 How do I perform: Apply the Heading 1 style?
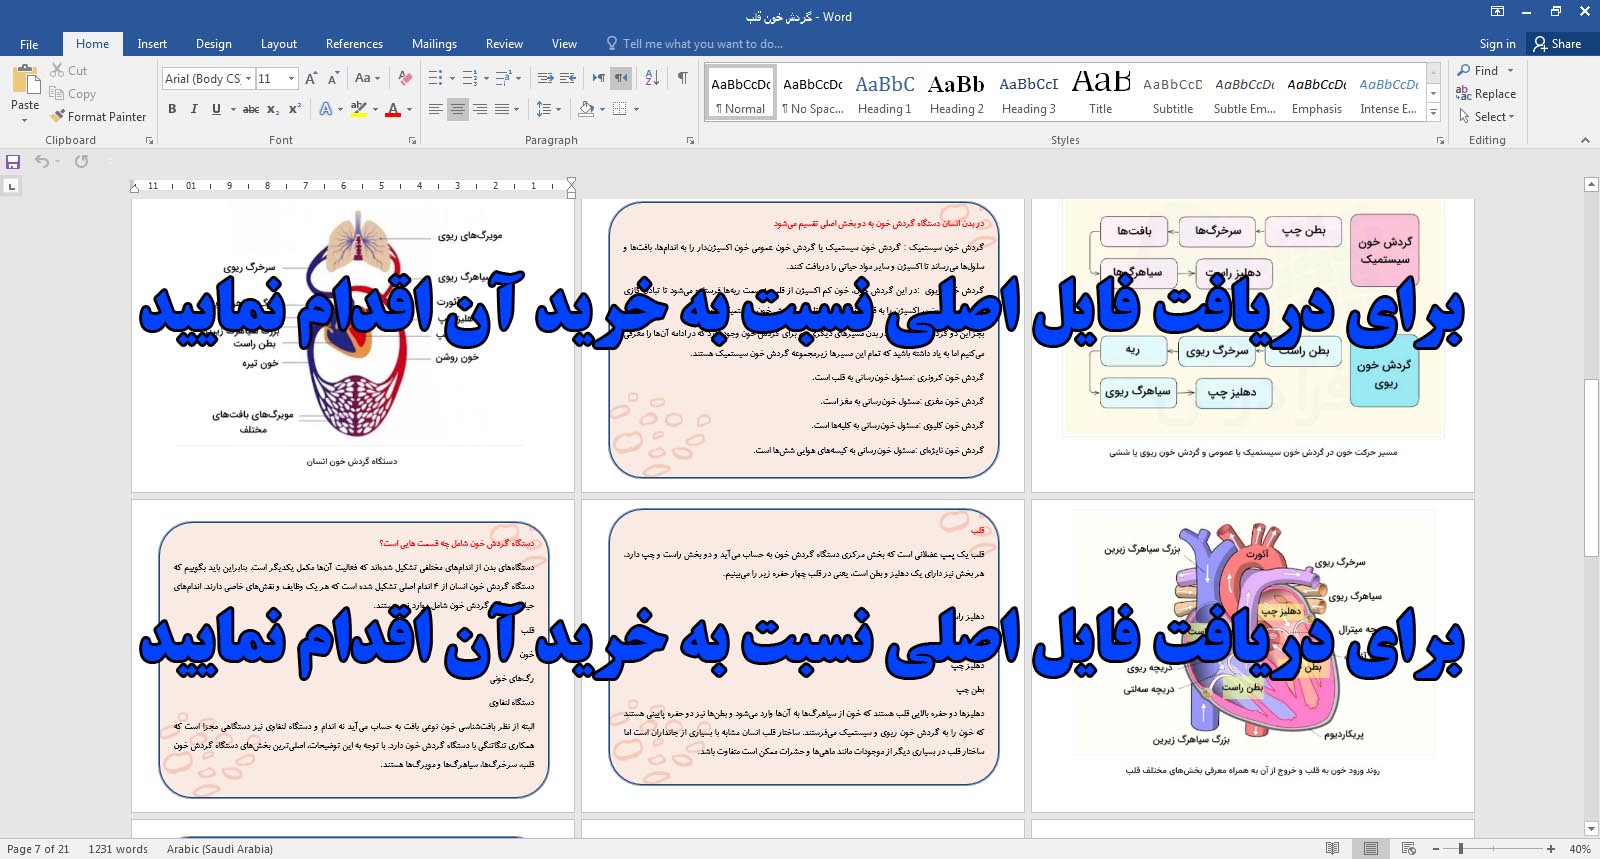[x=884, y=93]
